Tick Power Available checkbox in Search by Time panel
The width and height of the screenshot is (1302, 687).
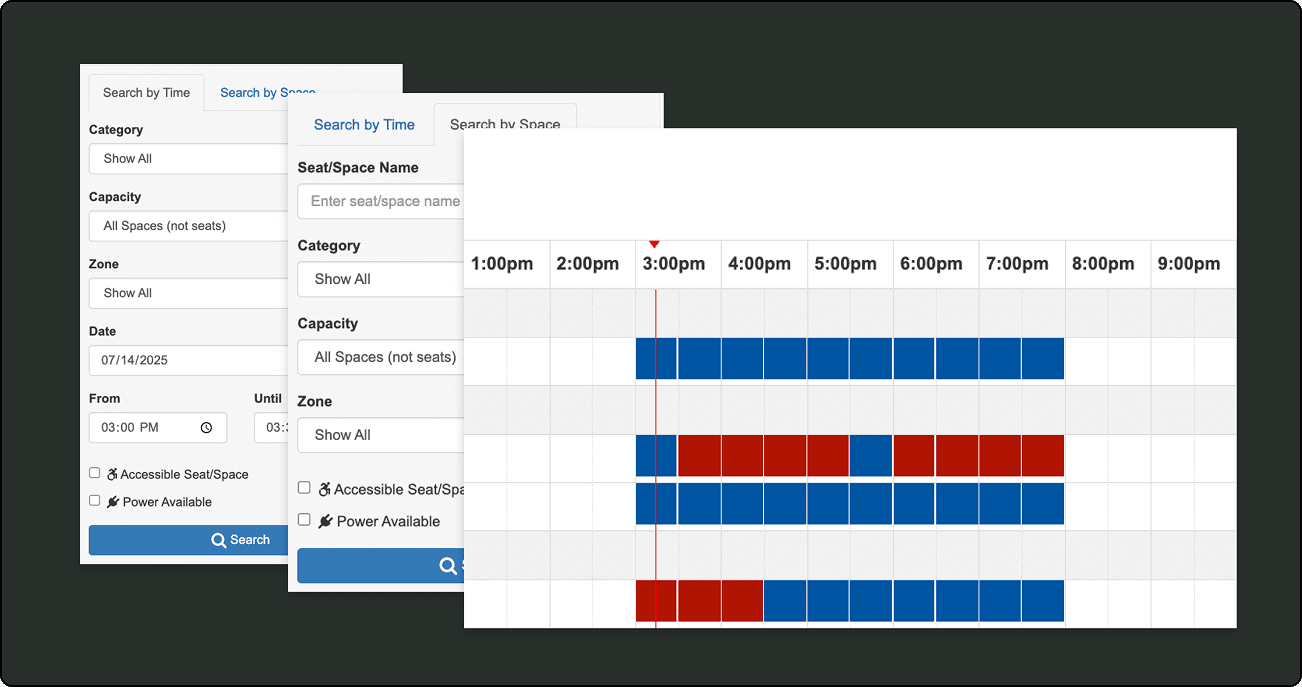tap(95, 500)
